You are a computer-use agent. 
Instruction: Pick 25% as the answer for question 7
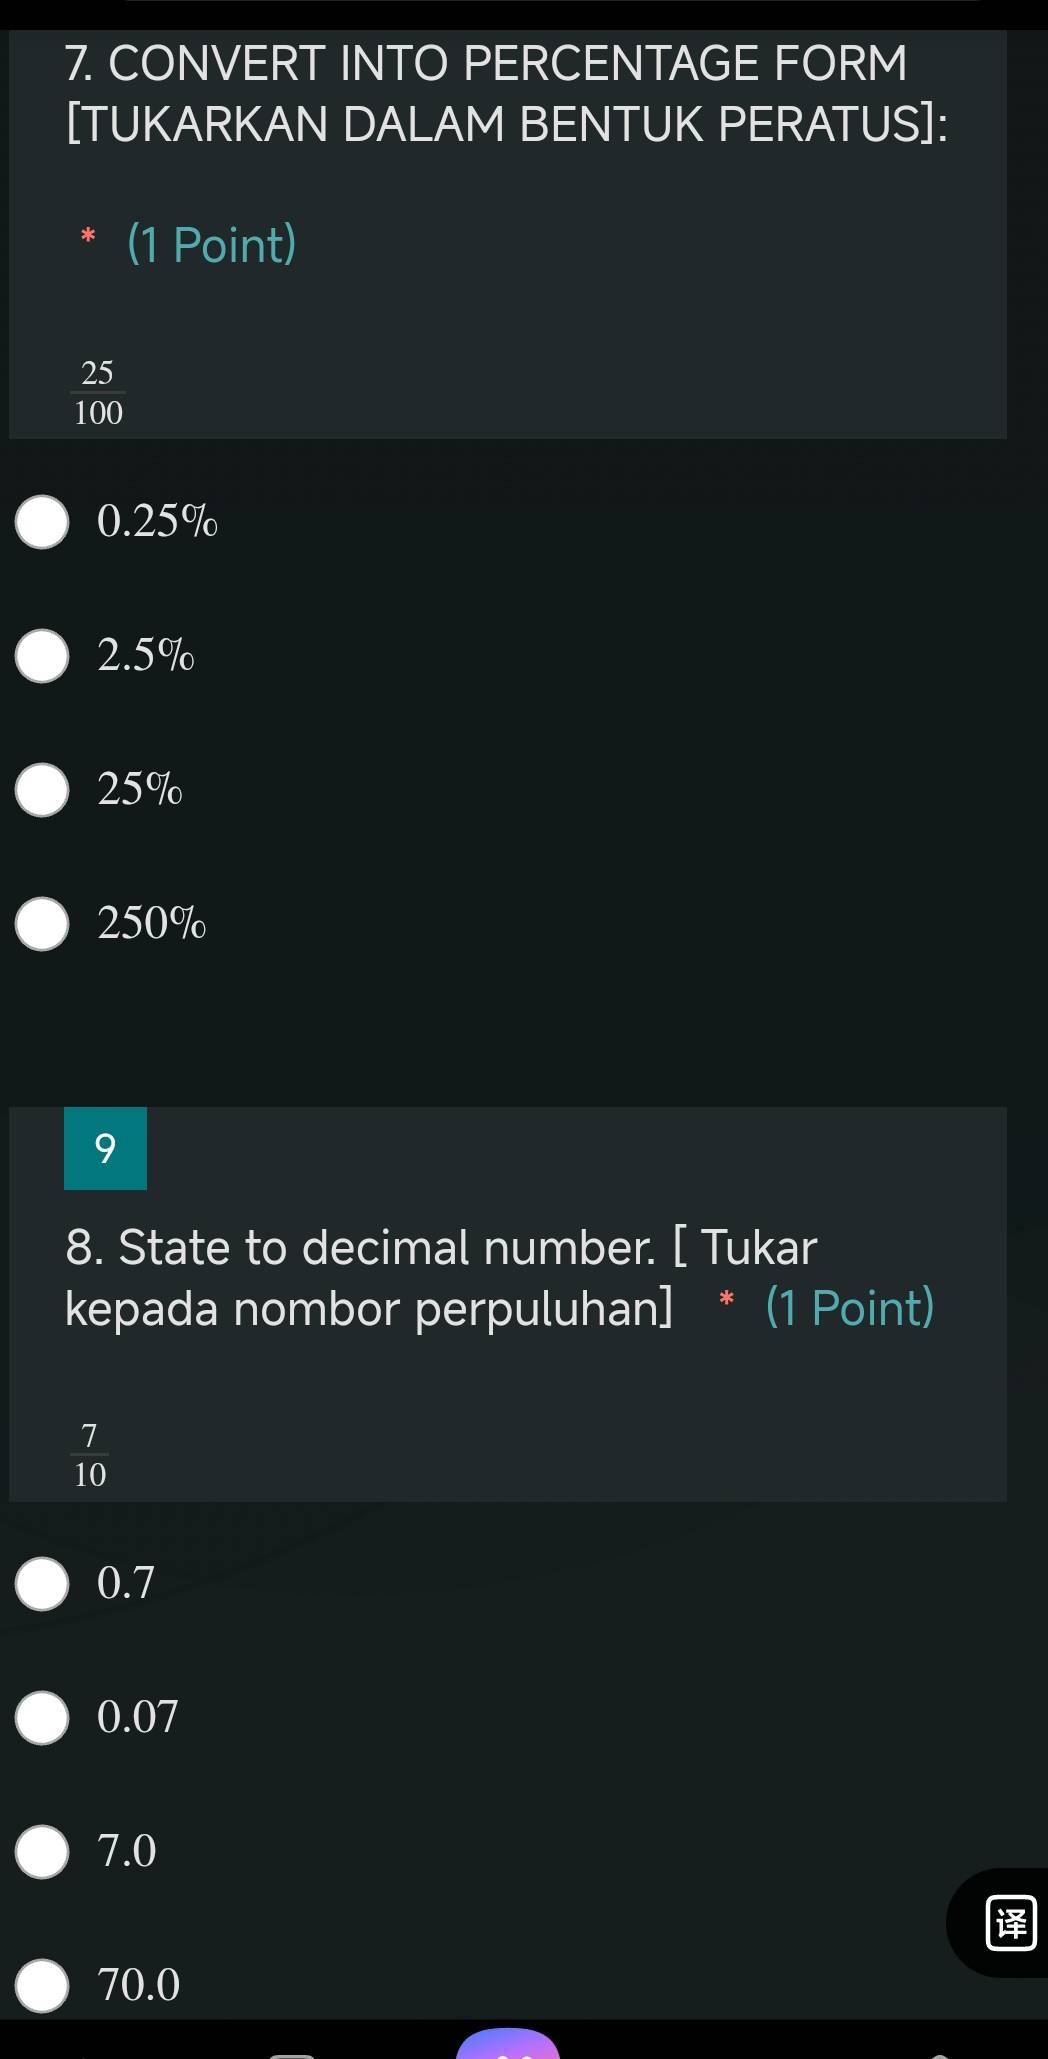pos(40,790)
